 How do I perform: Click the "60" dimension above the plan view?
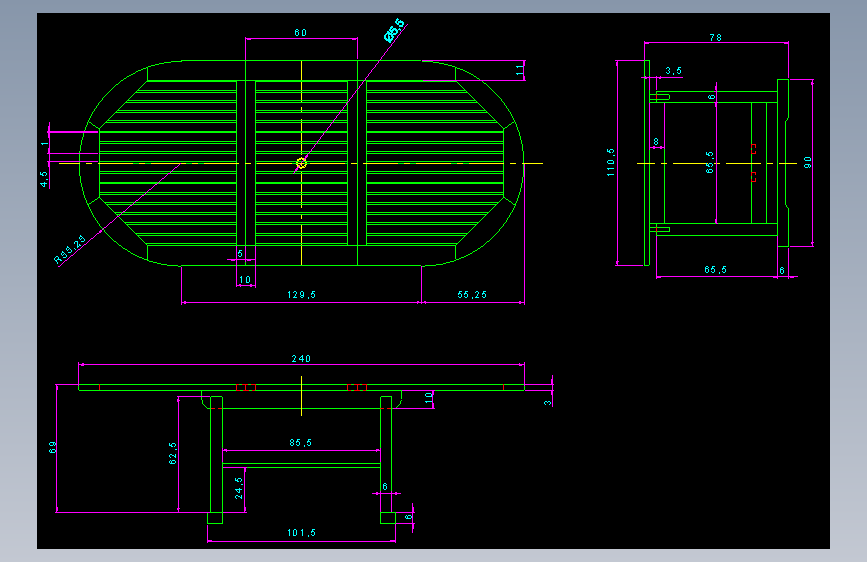(301, 33)
